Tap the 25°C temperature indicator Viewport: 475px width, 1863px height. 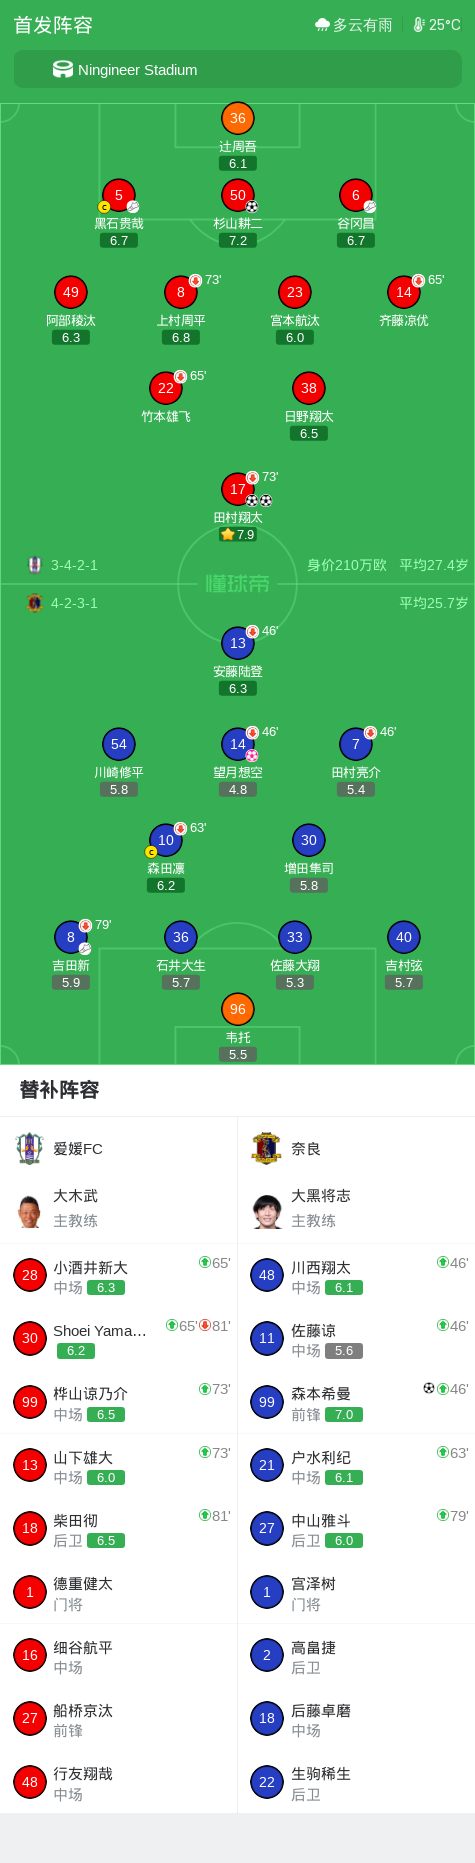tap(437, 25)
